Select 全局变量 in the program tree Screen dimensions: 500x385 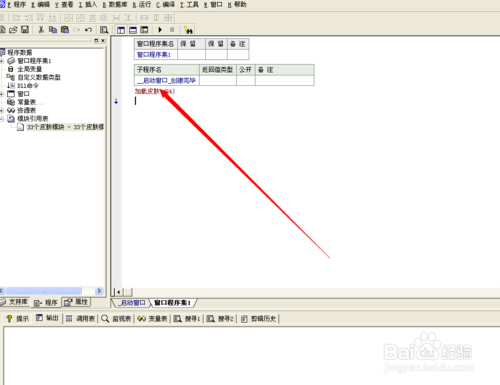coord(30,69)
